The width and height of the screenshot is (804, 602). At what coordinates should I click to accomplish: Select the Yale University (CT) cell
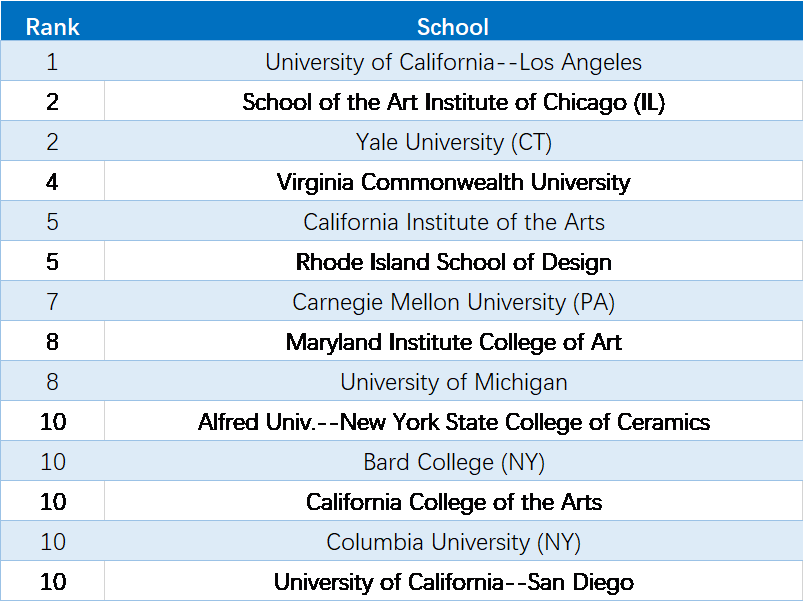[x=453, y=142]
